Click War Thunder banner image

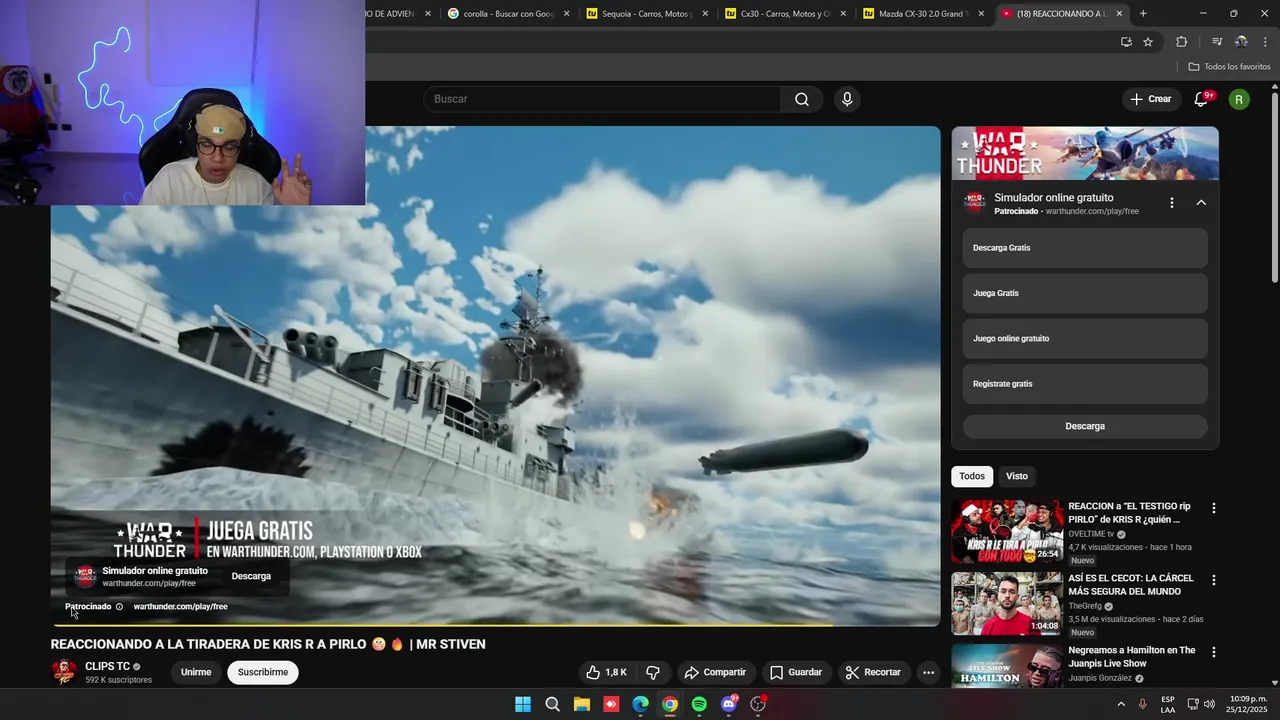(1085, 153)
